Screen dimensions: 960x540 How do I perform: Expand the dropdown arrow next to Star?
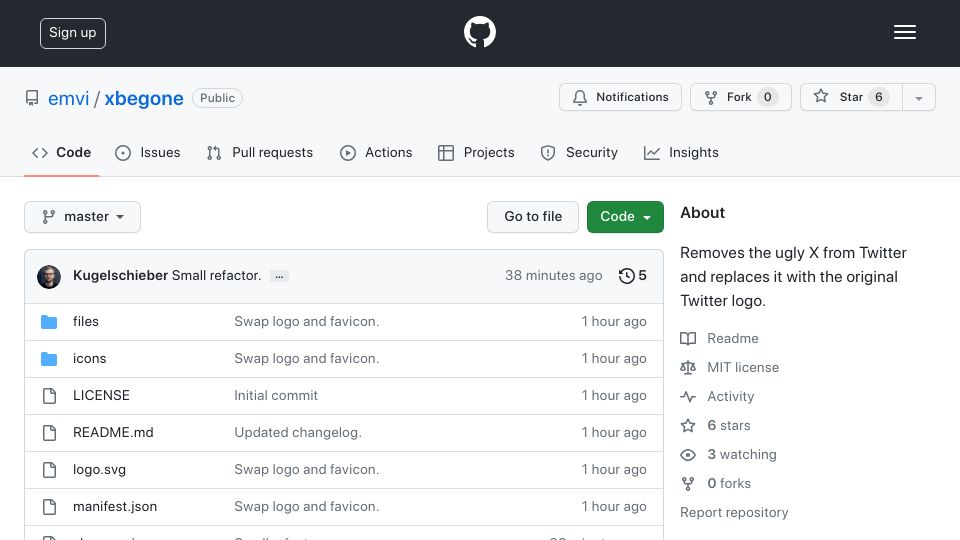point(918,98)
